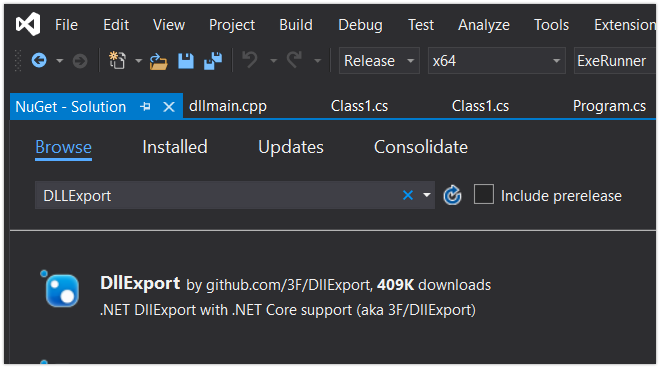Viewport: 660px width, 368px height.
Task: Click the Undo arrow icon
Action: [x=250, y=60]
